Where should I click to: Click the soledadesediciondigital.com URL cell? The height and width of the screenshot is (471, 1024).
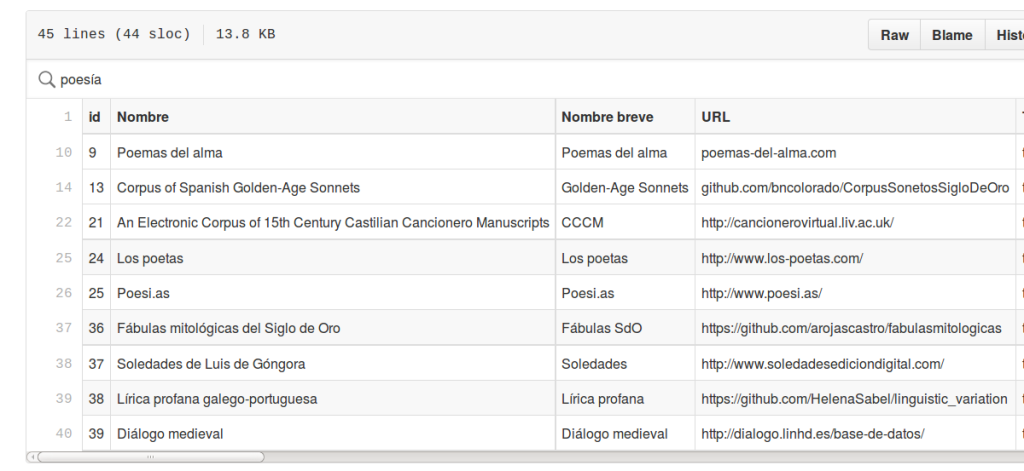click(x=855, y=363)
